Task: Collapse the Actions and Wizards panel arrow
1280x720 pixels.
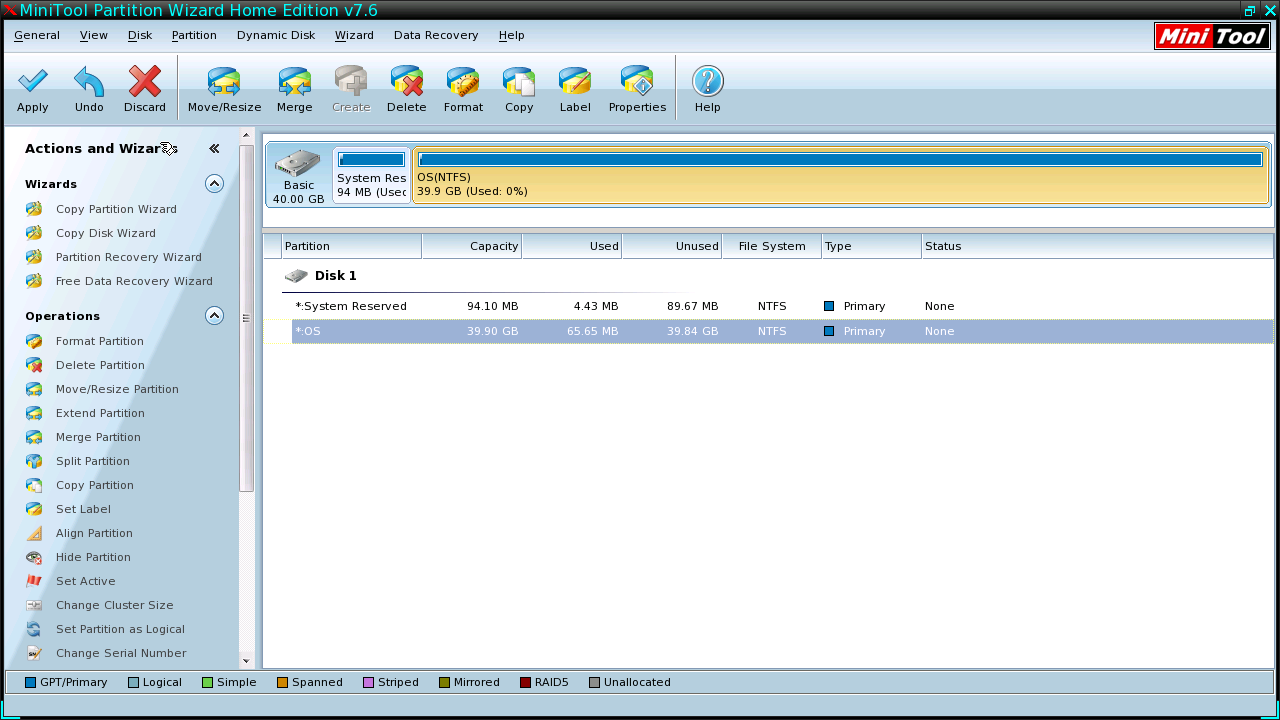Action: click(214, 148)
